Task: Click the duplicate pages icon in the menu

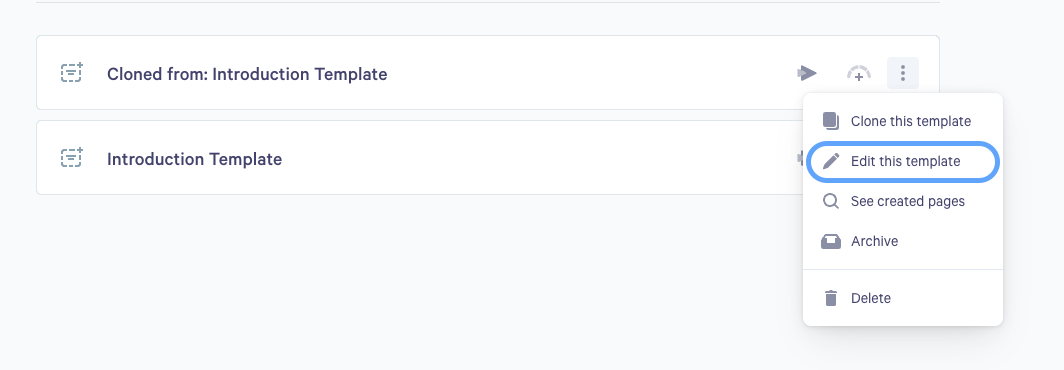Action: [831, 121]
